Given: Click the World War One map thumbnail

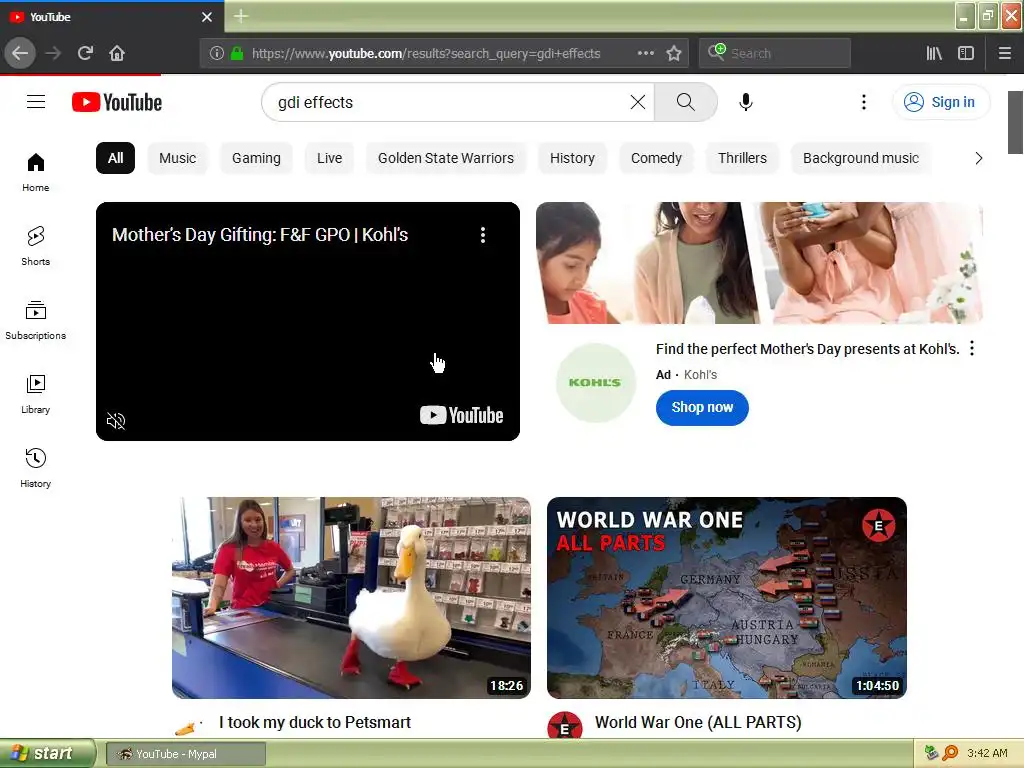Looking at the screenshot, I should 727,598.
